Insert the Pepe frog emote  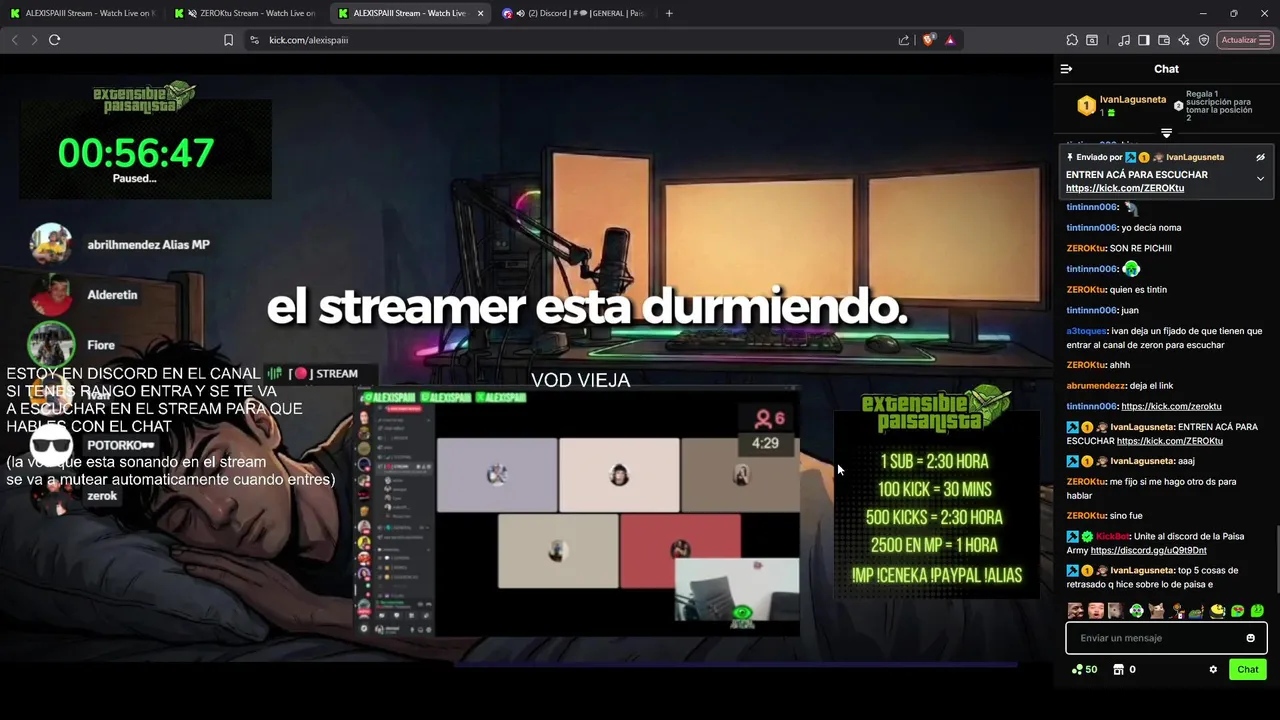(x=1197, y=610)
